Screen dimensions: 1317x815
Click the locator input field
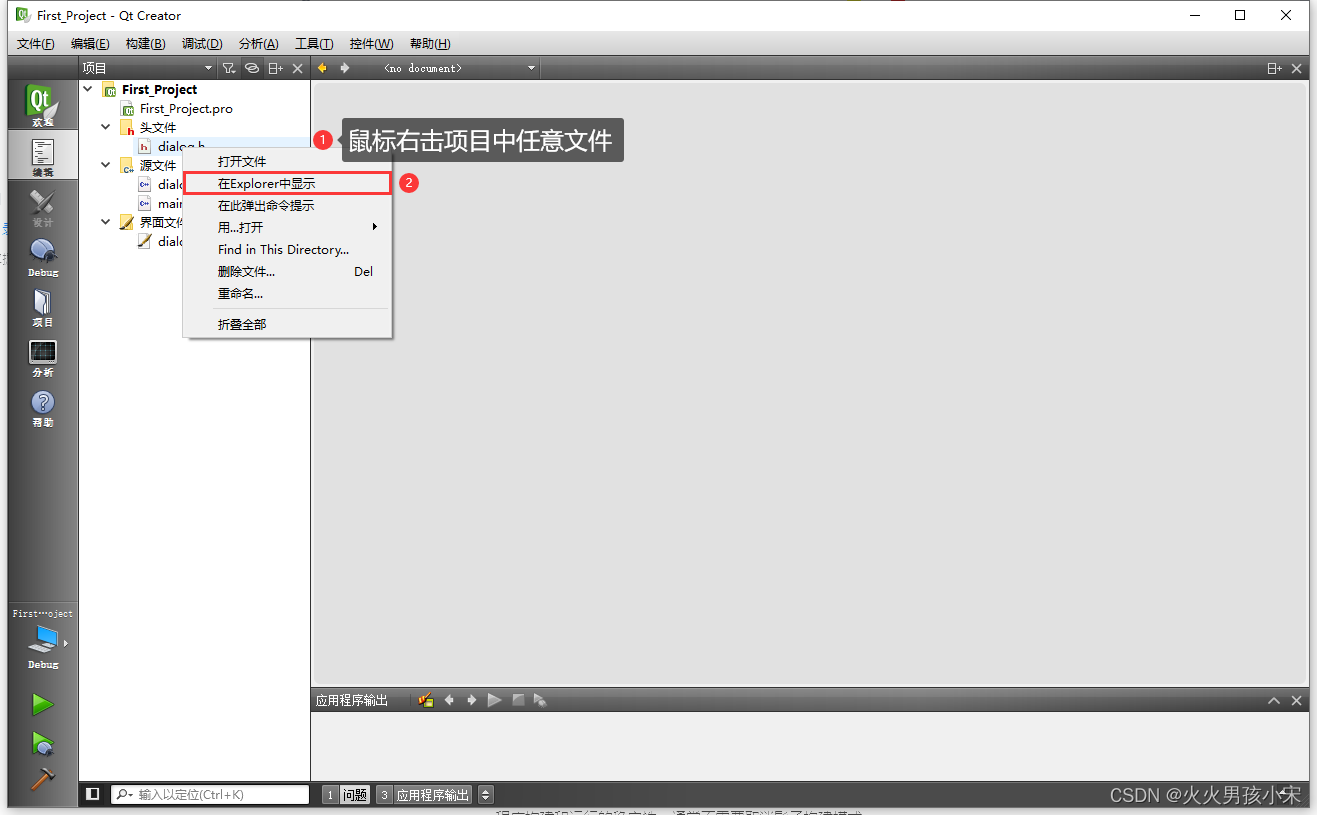pos(210,794)
